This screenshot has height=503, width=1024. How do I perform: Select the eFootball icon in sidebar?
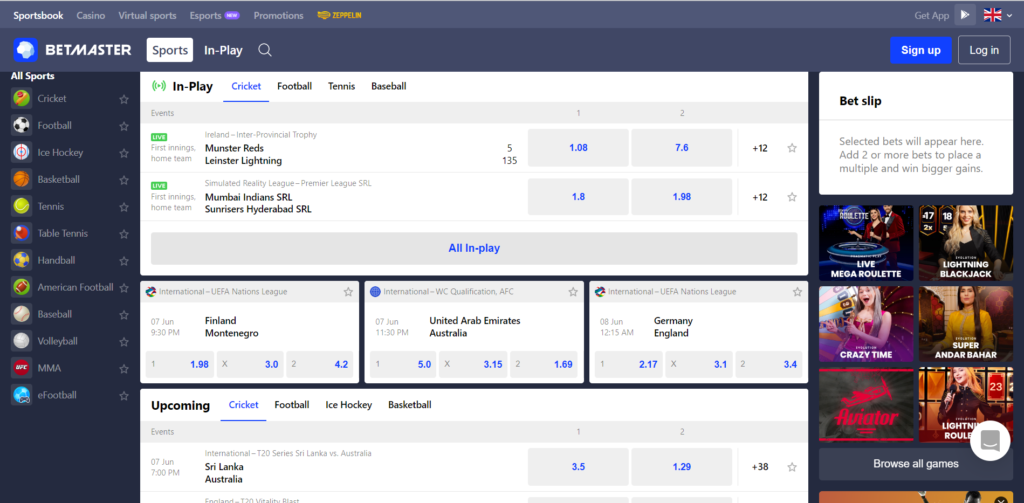coord(22,395)
